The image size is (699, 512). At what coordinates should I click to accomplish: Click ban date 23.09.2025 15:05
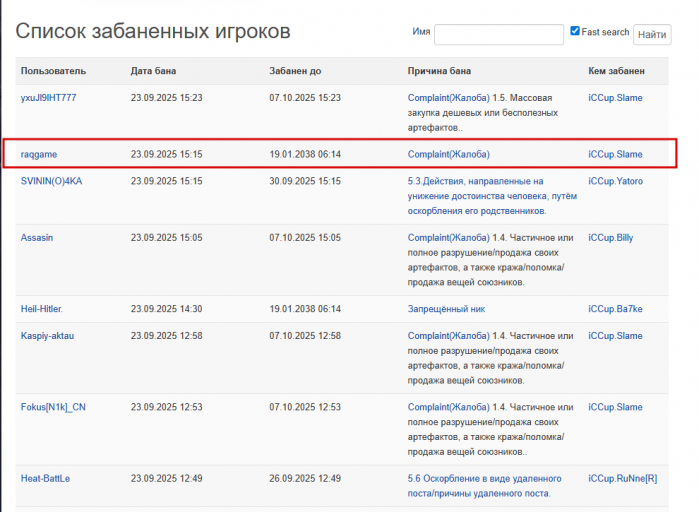point(166,238)
